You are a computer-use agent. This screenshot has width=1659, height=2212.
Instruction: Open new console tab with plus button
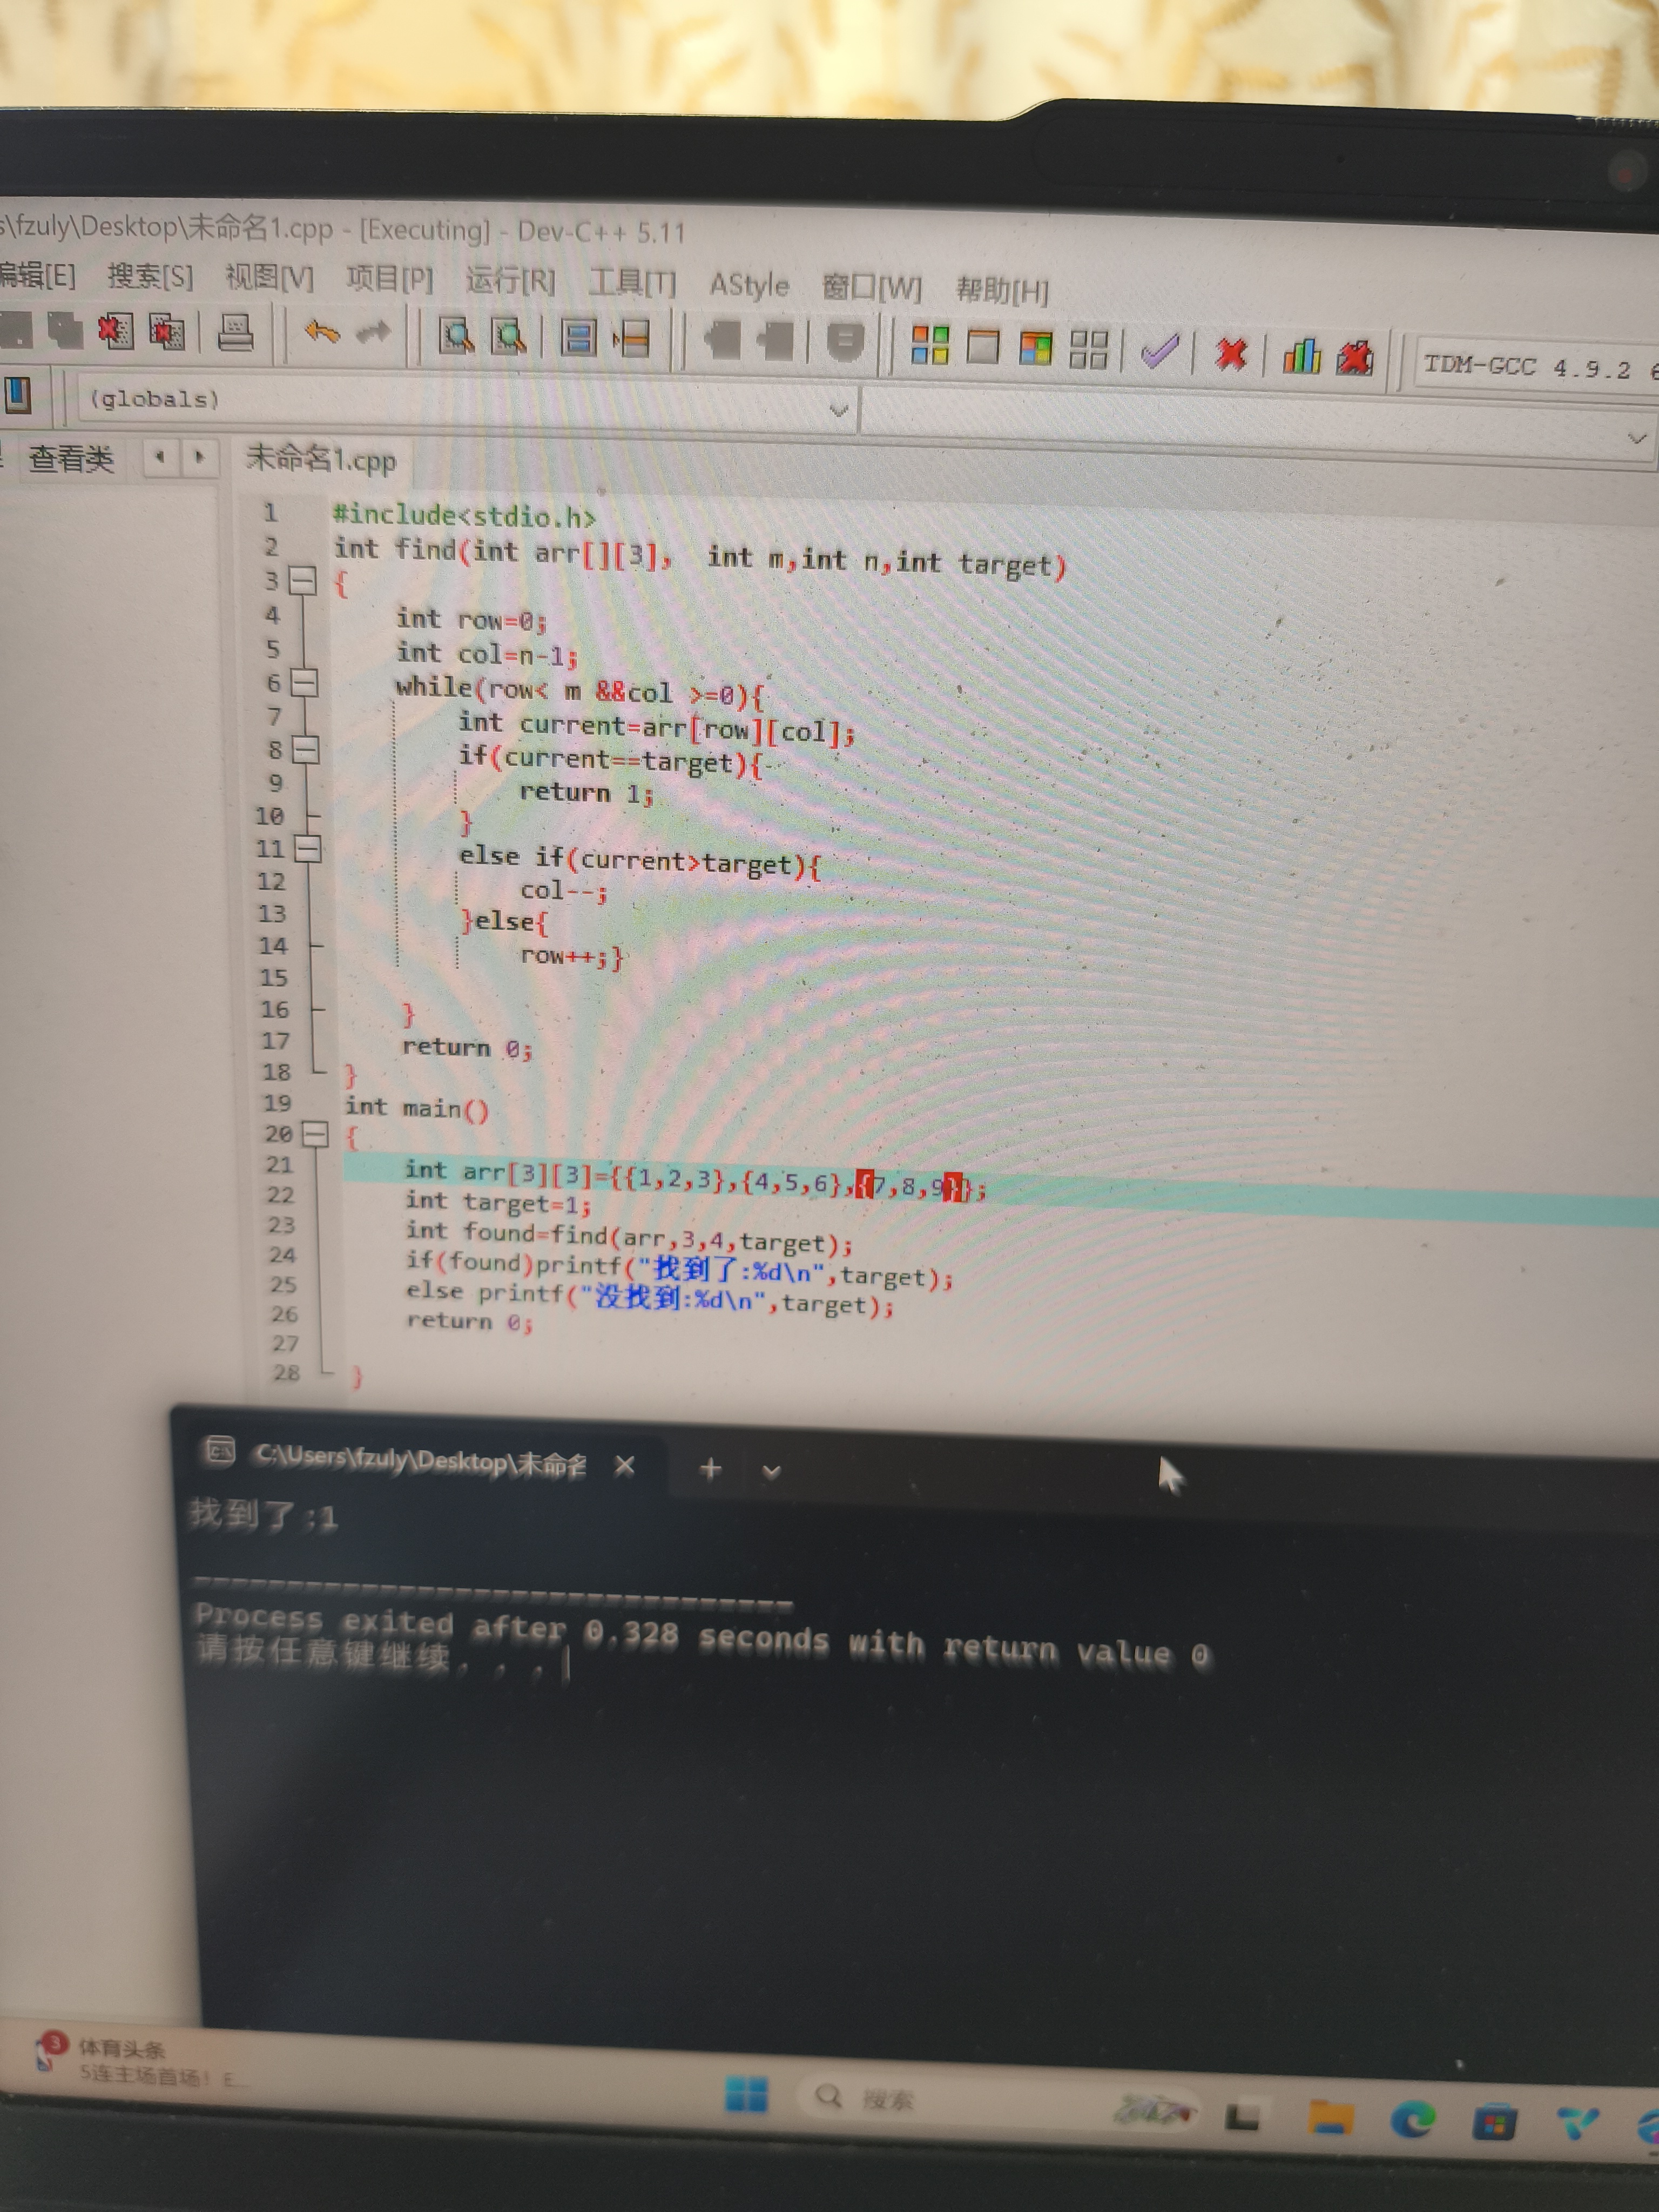[710, 1468]
